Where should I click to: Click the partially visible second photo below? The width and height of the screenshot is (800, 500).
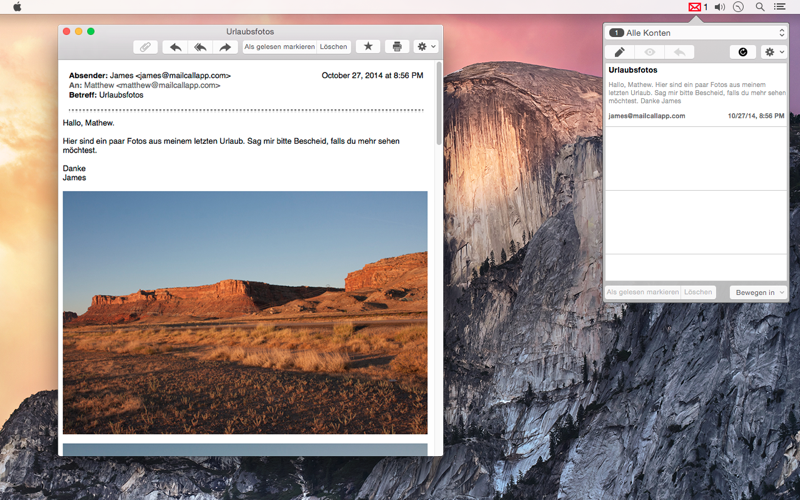click(245, 449)
